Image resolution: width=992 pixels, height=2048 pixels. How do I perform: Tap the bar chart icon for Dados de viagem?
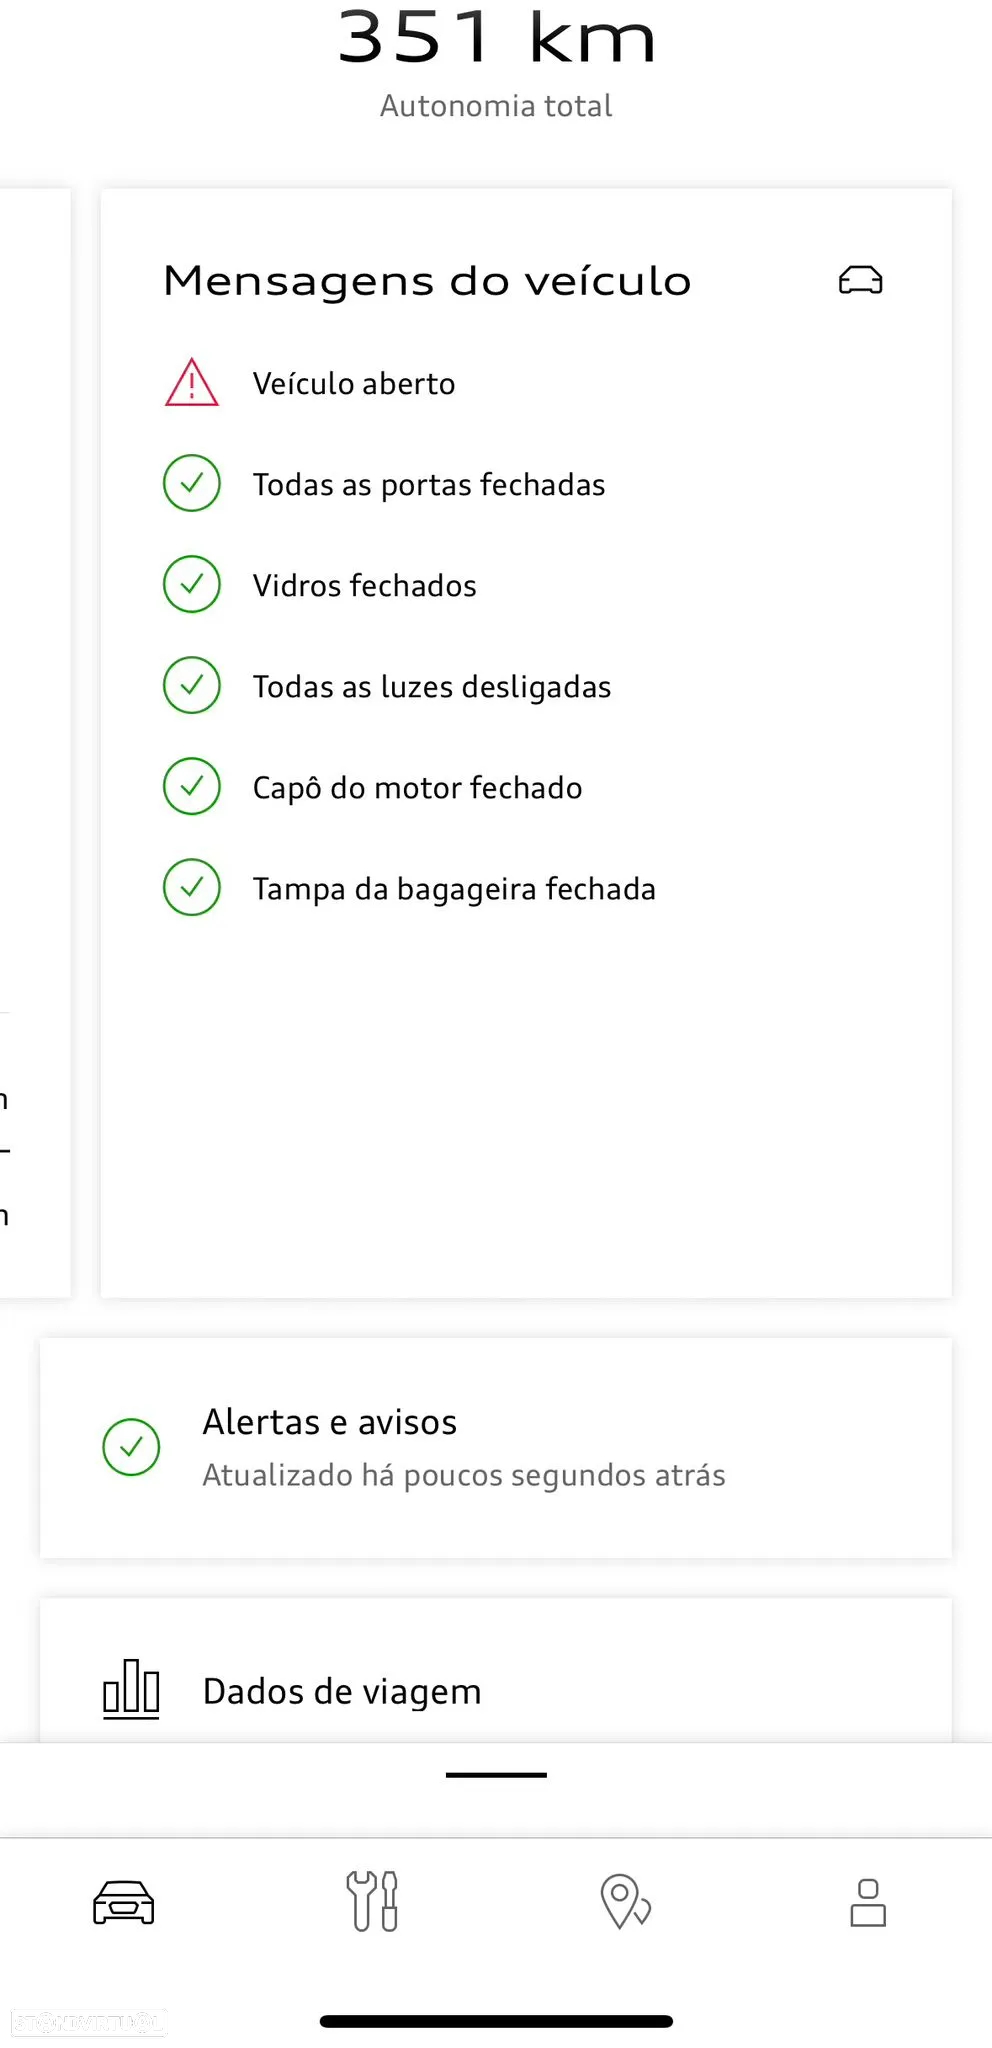coord(131,1689)
